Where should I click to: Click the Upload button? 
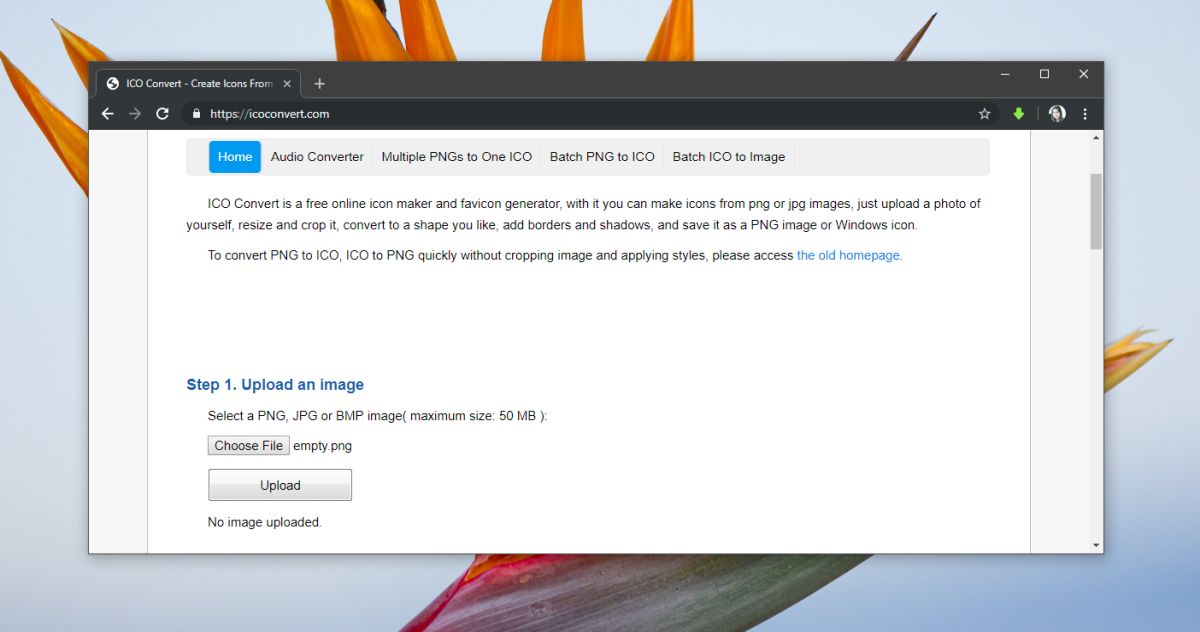pos(279,485)
